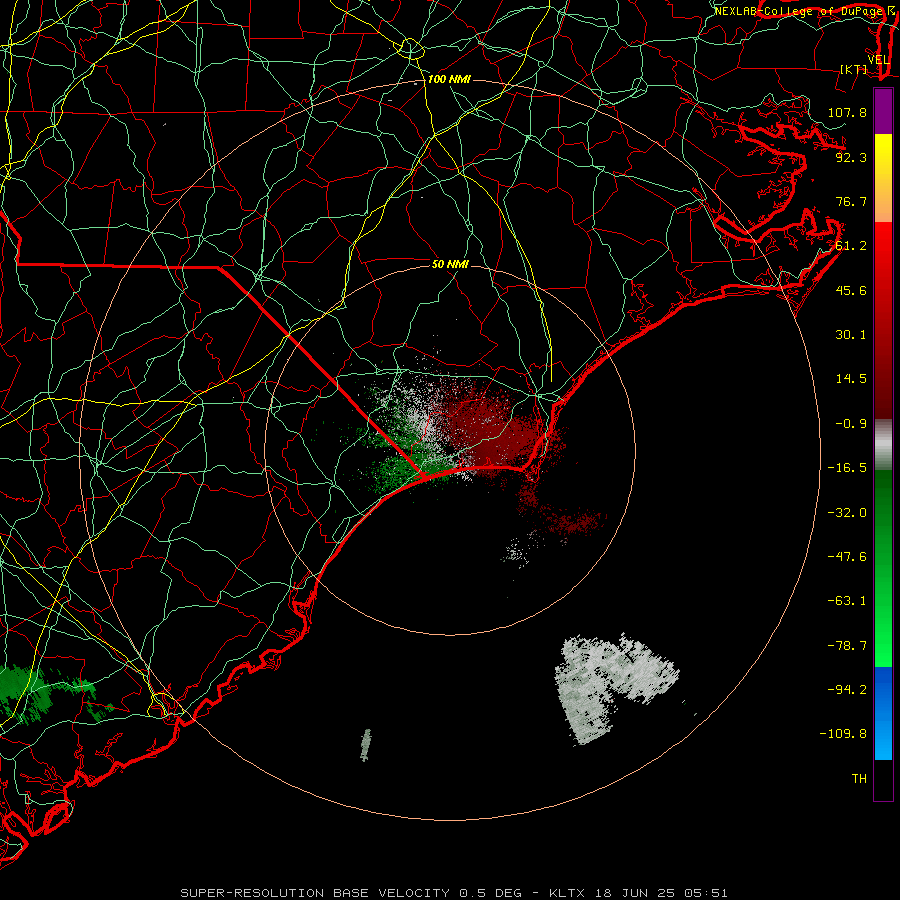Click the 50 NMI range ring label
This screenshot has width=900, height=900.
click(450, 264)
